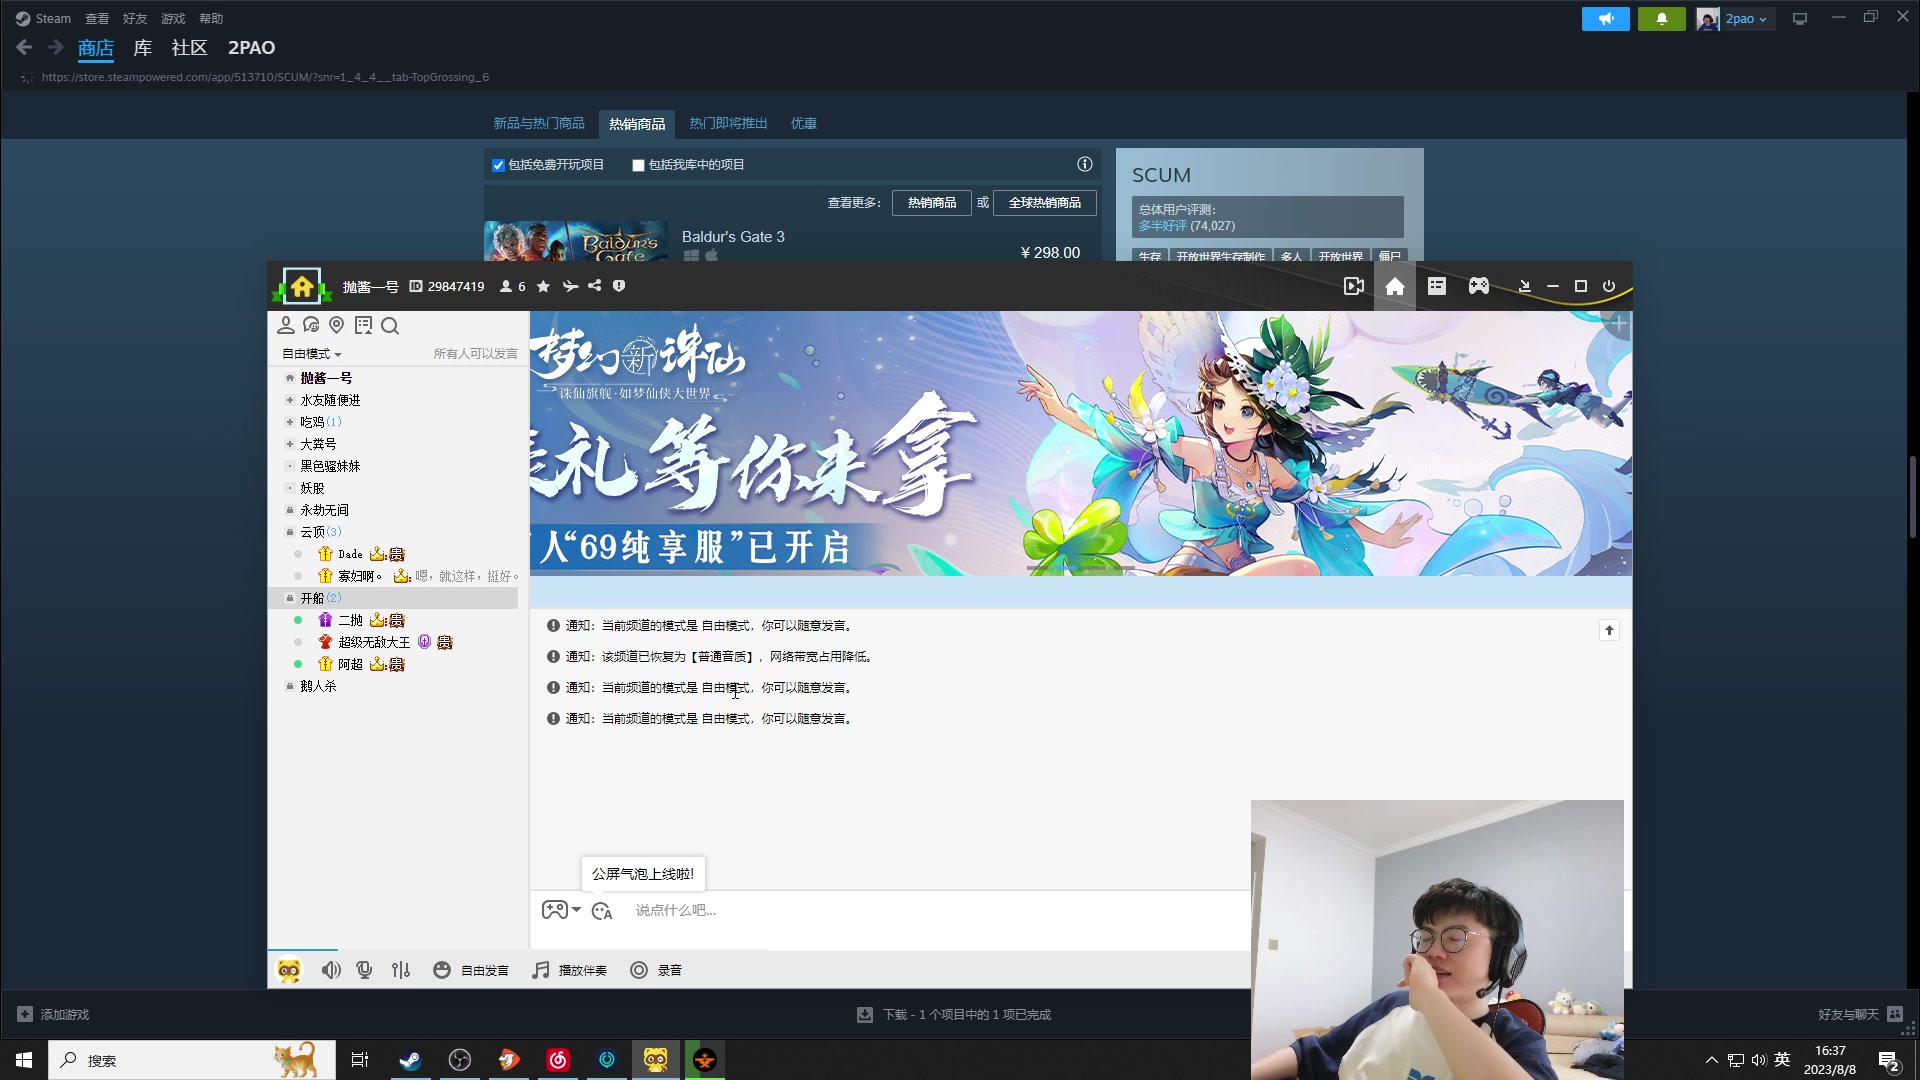Click the favorite star icon in channel header
1920x1080 pixels.
coord(543,287)
